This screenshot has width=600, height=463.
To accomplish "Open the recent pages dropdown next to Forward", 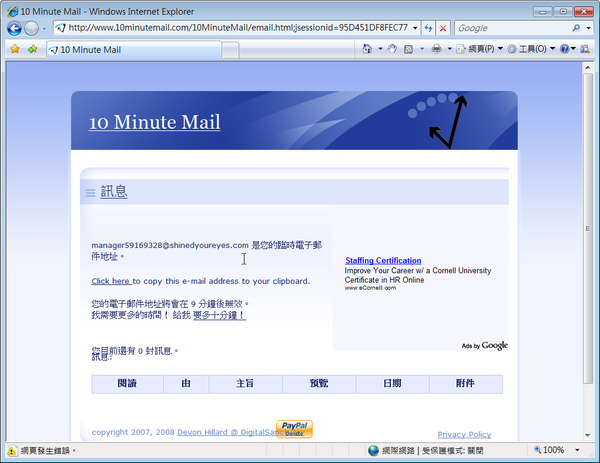I will tap(44, 29).
